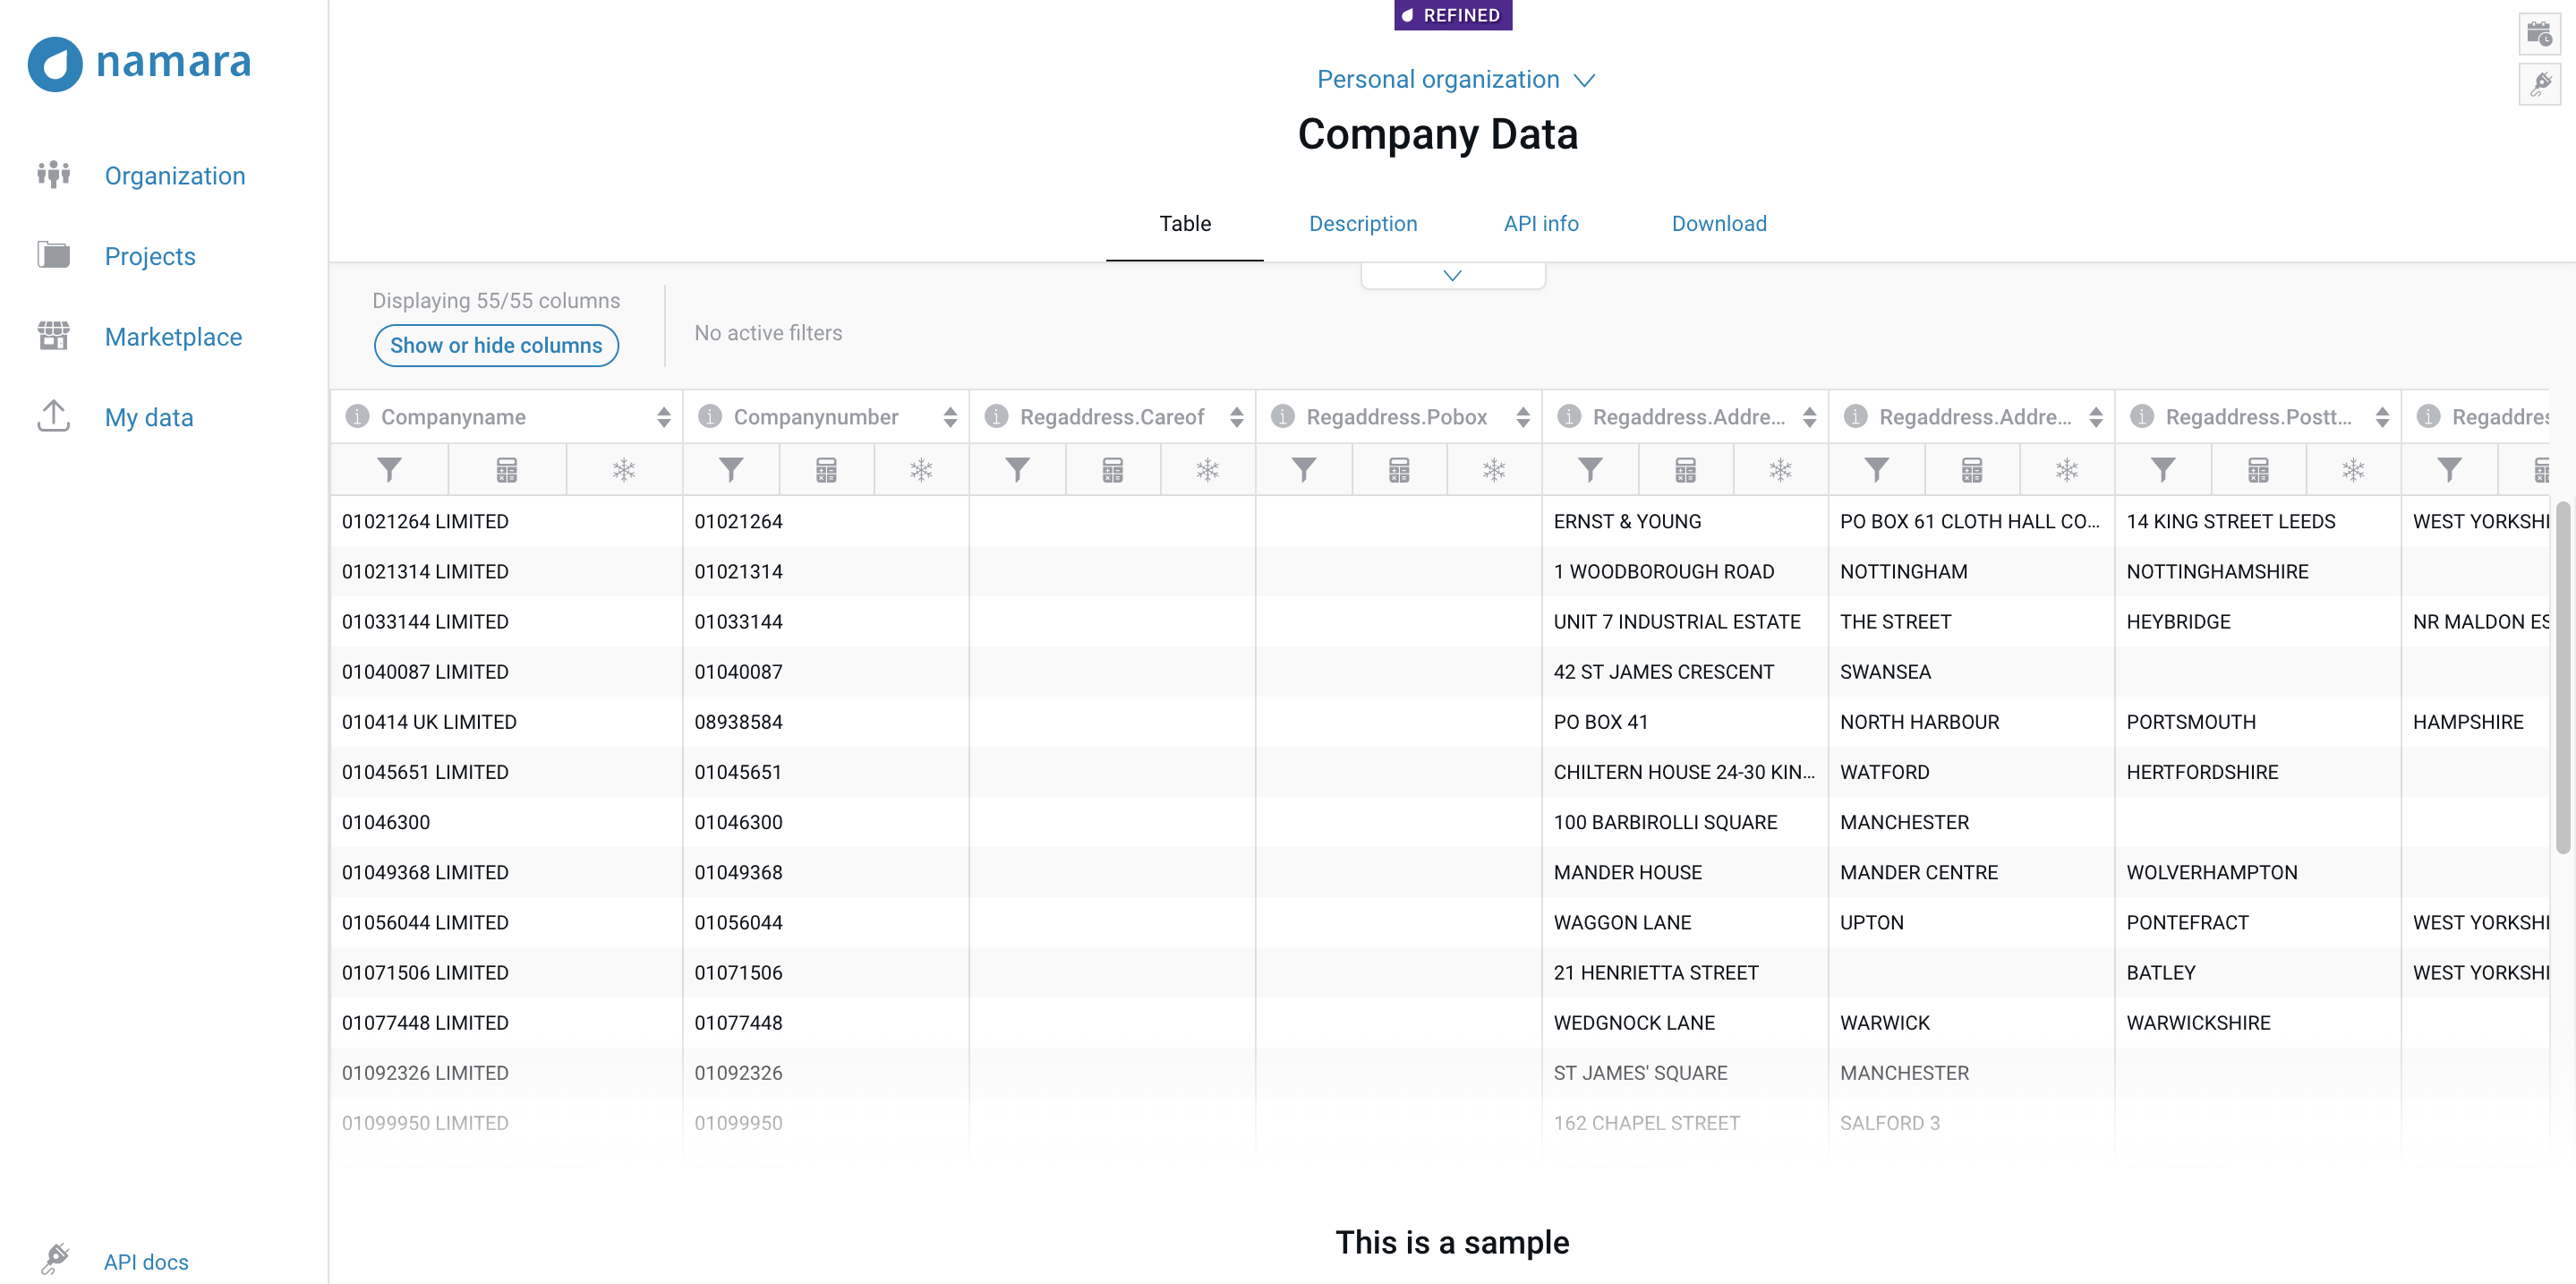Freeze the Companyname column
Screen dimensions: 2576x1284
(x=624, y=470)
